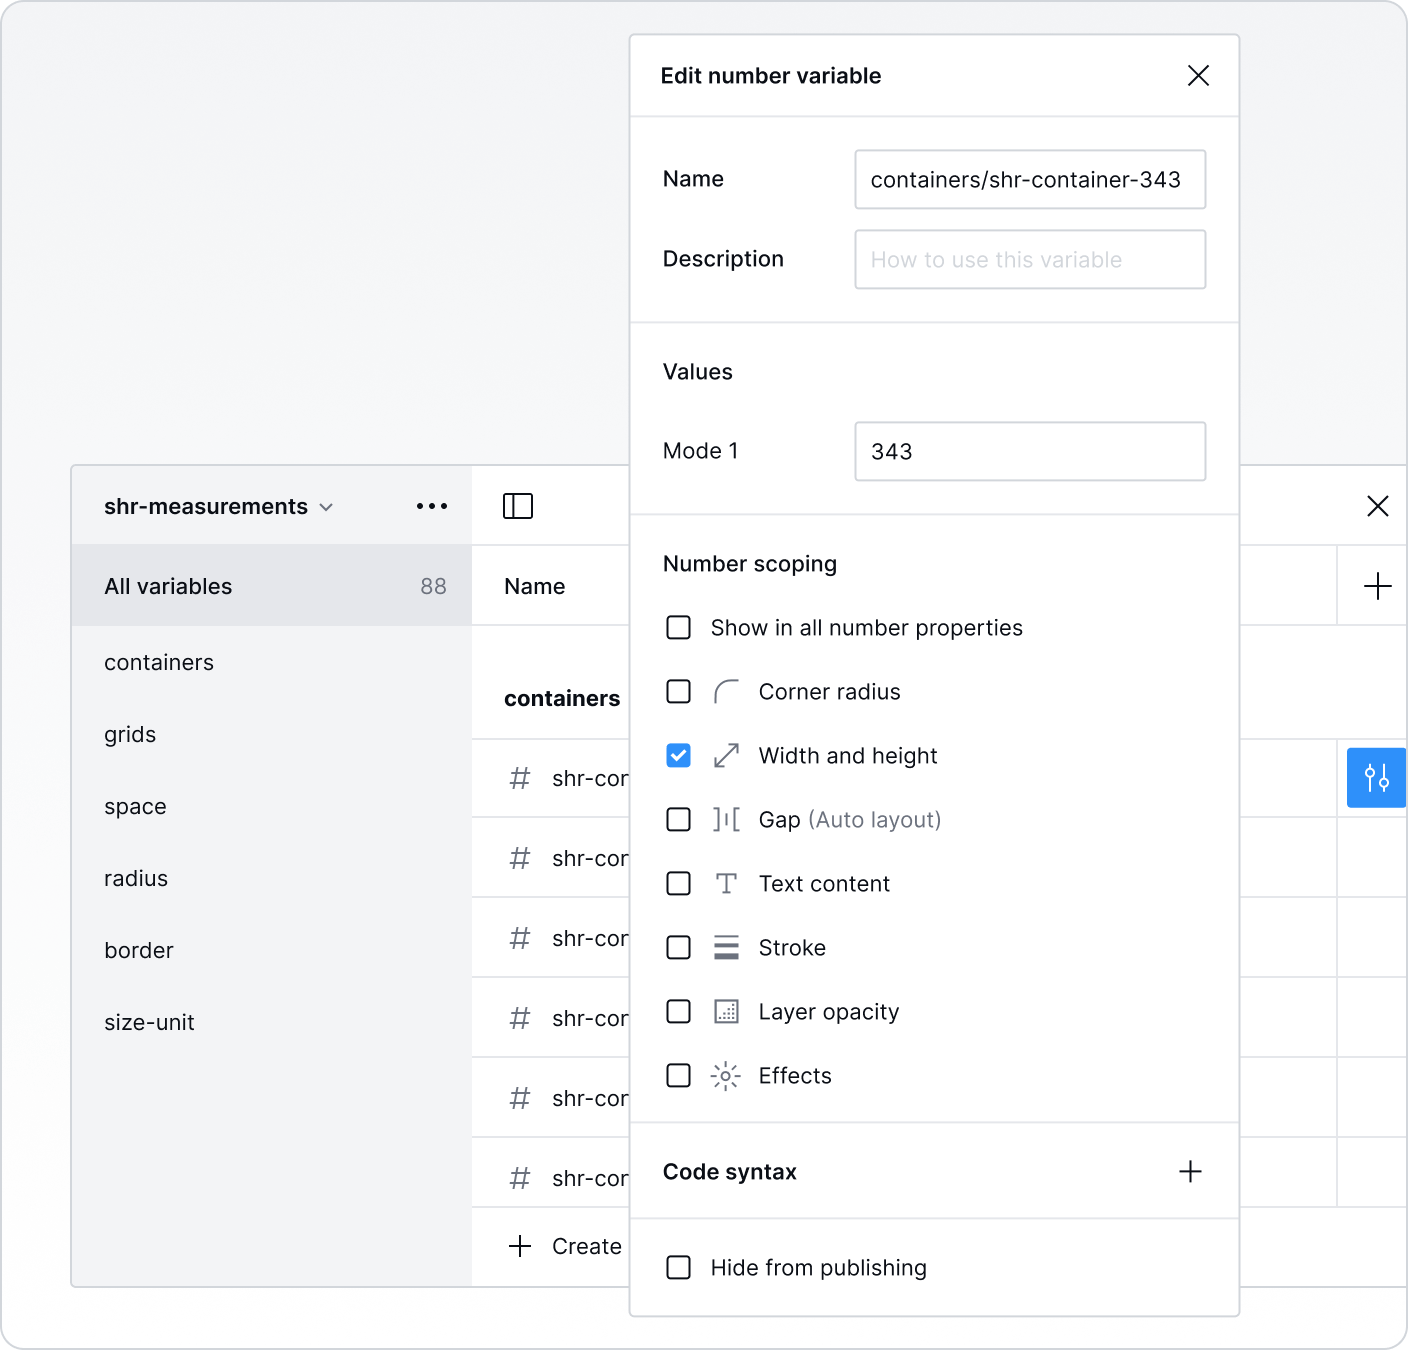Click the Description input field
The height and width of the screenshot is (1350, 1408).
click(x=1029, y=260)
